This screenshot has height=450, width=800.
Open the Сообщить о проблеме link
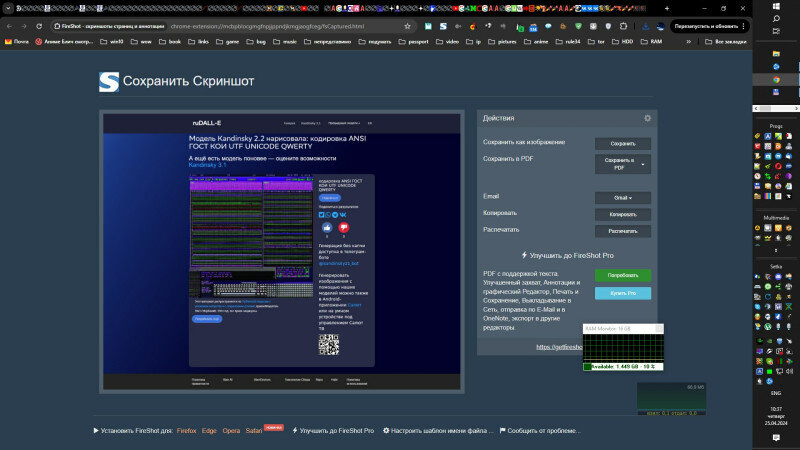tap(540, 431)
